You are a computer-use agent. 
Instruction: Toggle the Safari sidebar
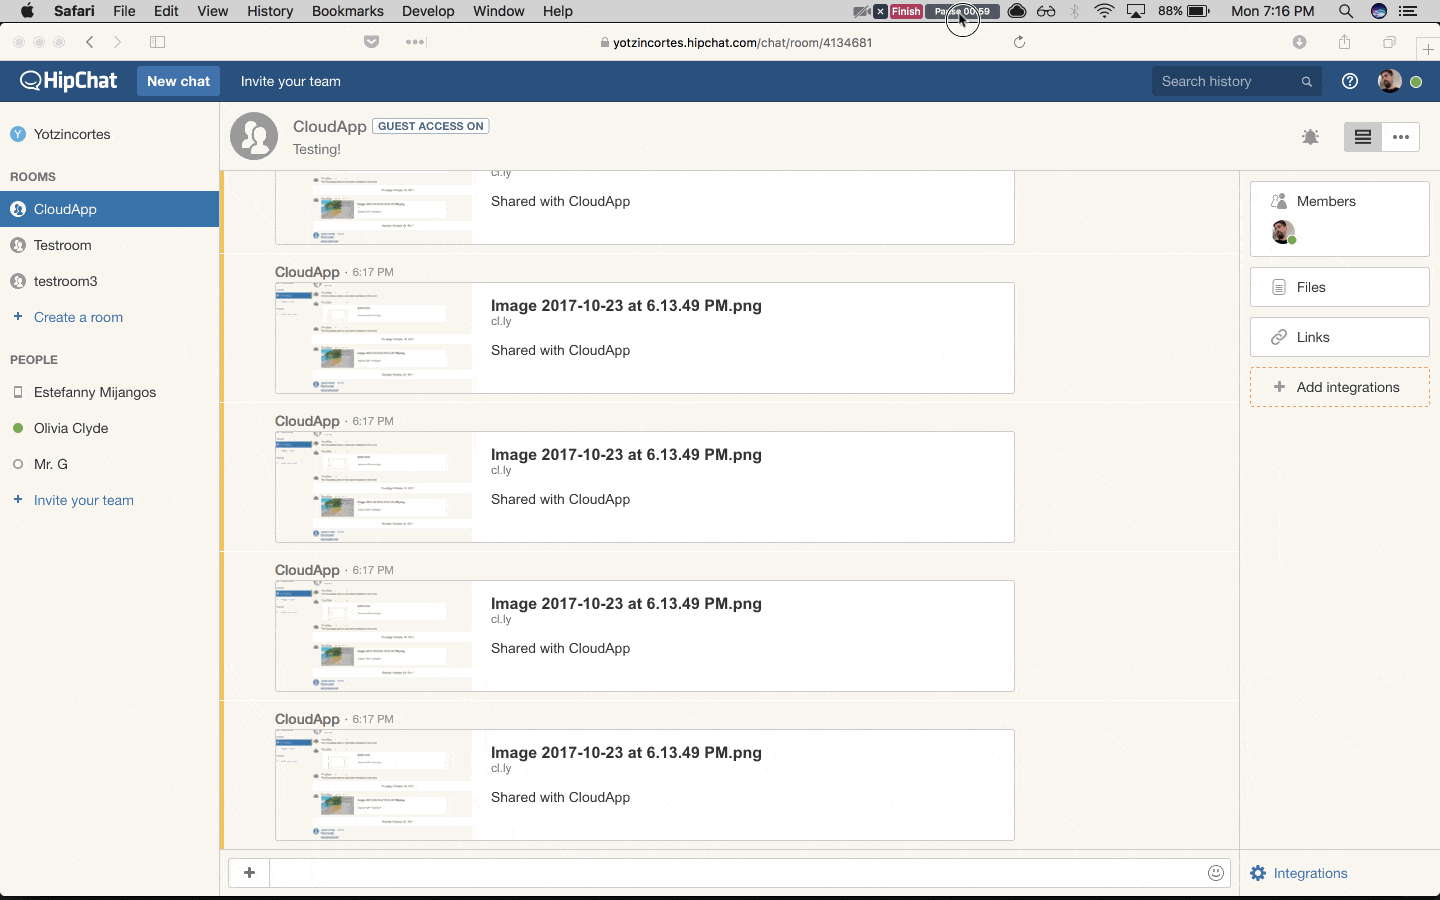[157, 42]
